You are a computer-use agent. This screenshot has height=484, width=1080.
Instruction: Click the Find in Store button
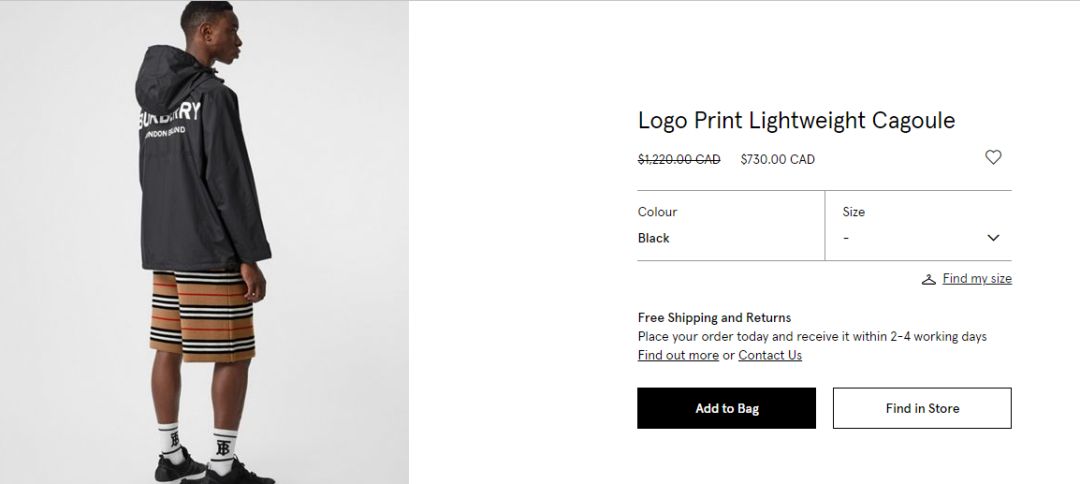coord(922,408)
